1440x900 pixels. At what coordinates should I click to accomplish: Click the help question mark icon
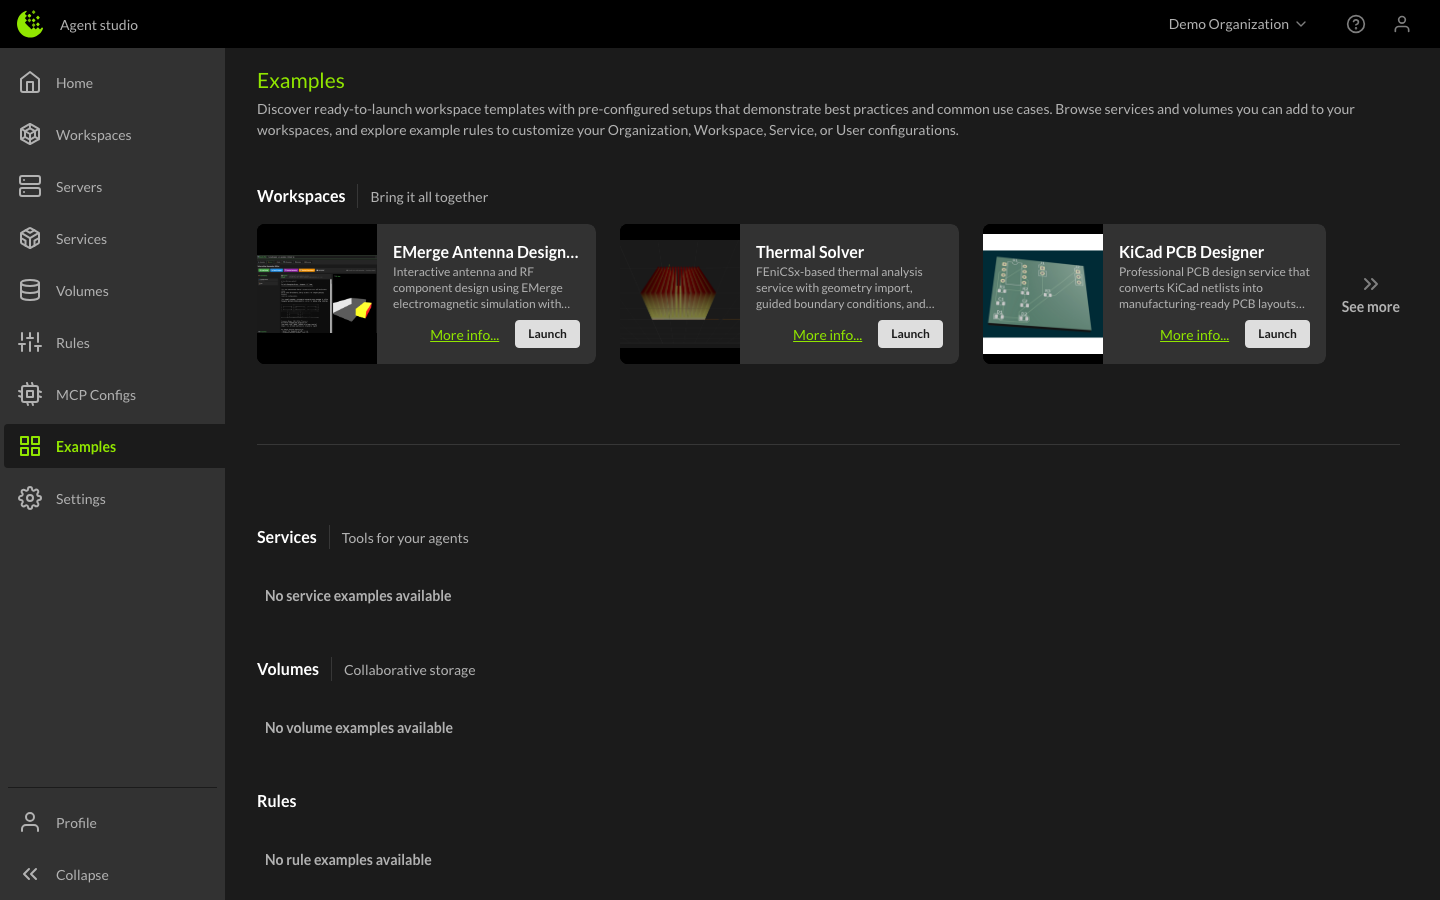(1356, 23)
